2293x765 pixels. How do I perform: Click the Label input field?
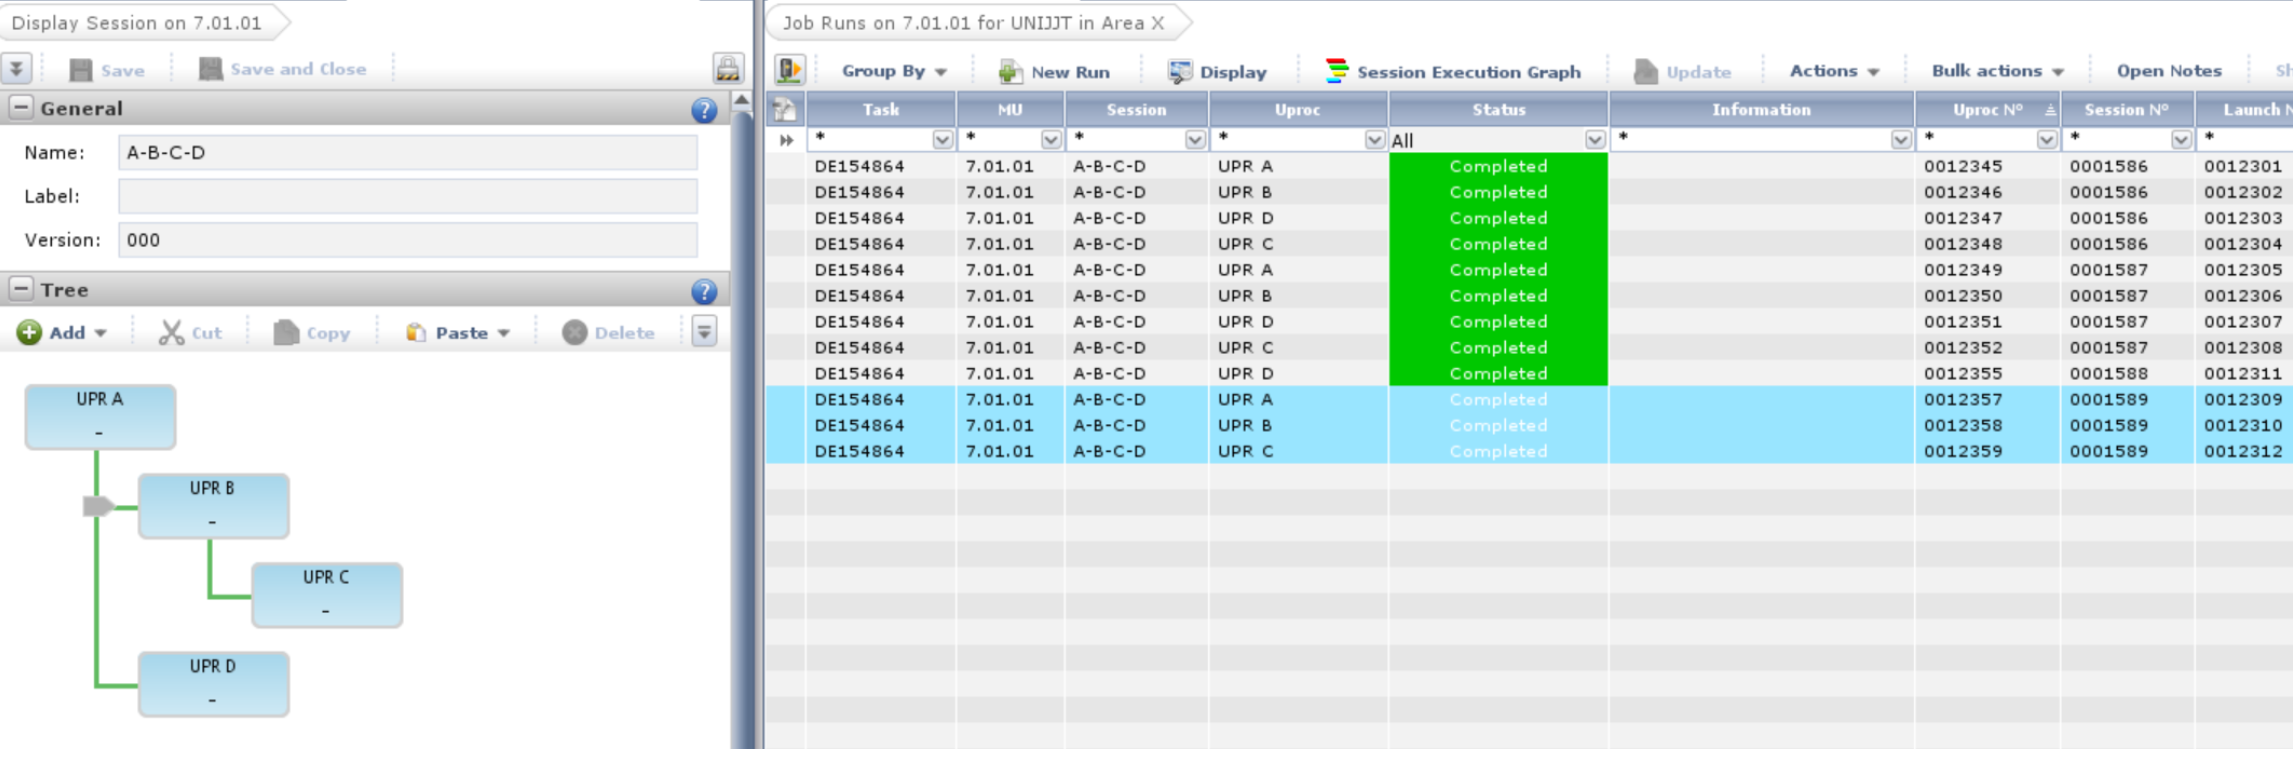point(407,196)
